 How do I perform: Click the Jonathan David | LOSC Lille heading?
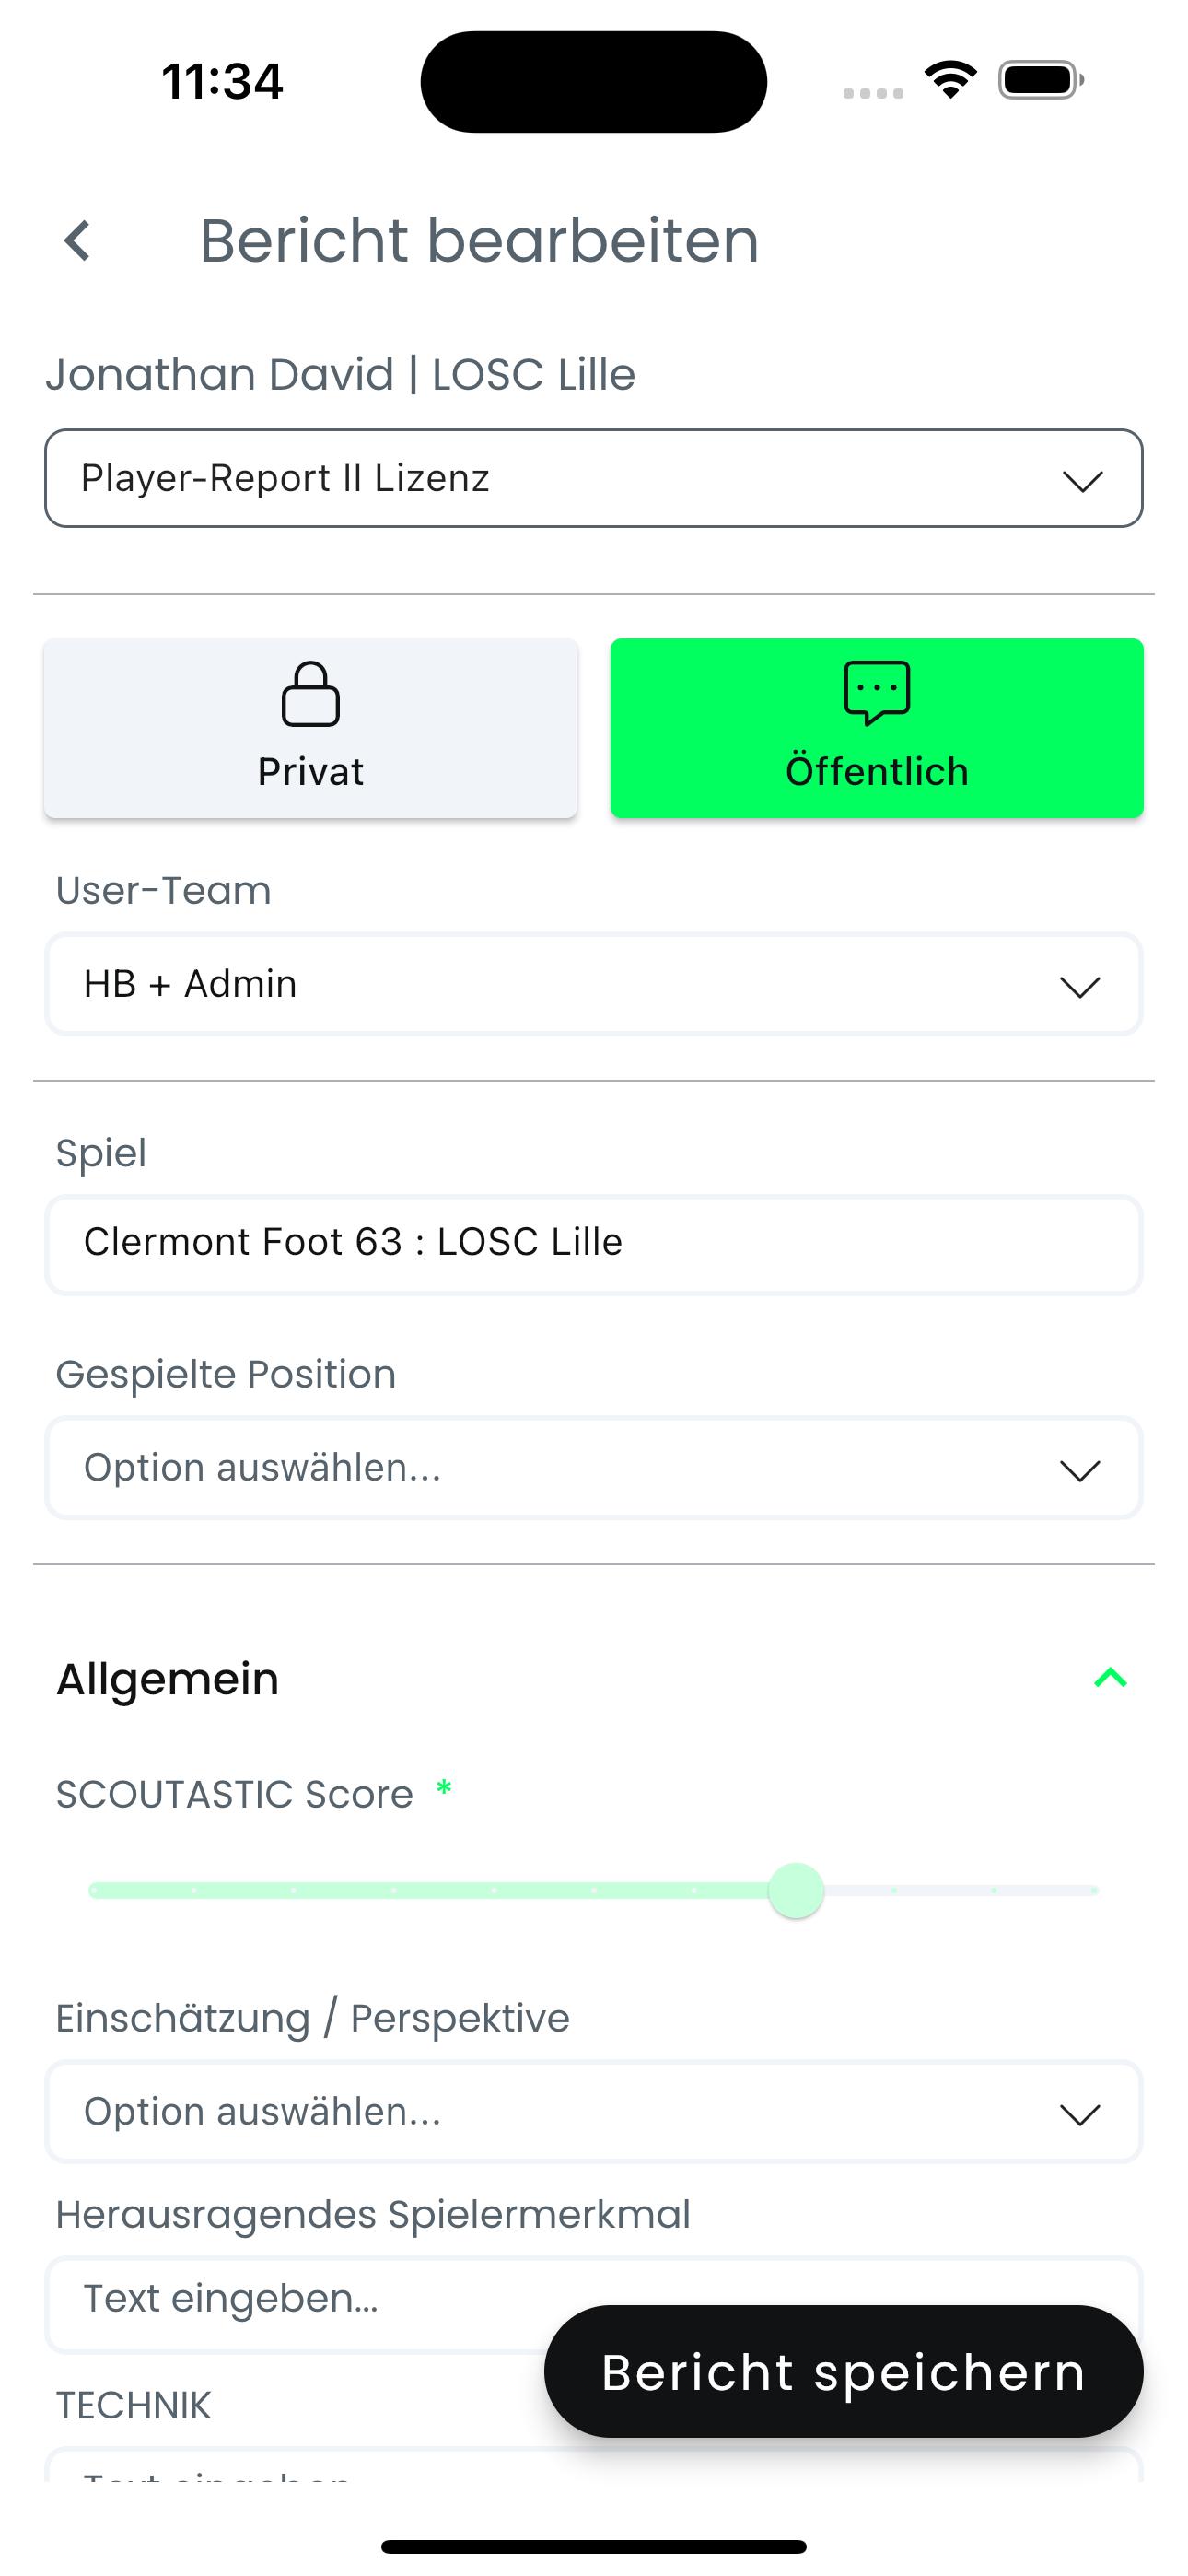click(x=340, y=374)
